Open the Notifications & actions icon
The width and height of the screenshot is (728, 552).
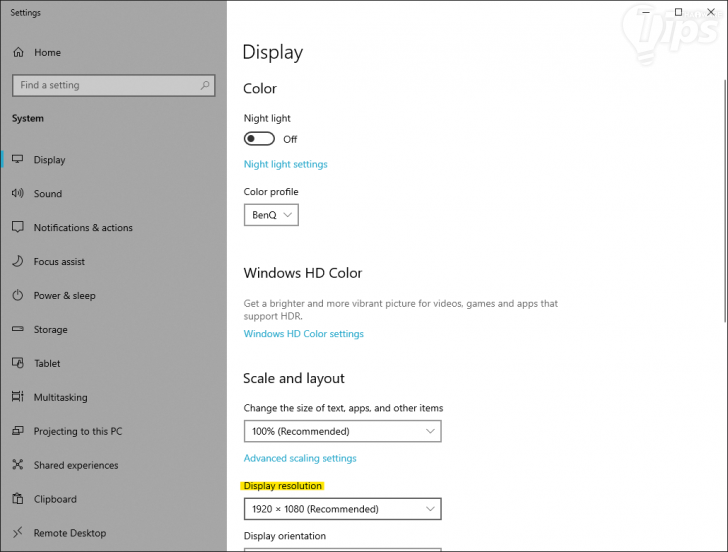coord(18,228)
